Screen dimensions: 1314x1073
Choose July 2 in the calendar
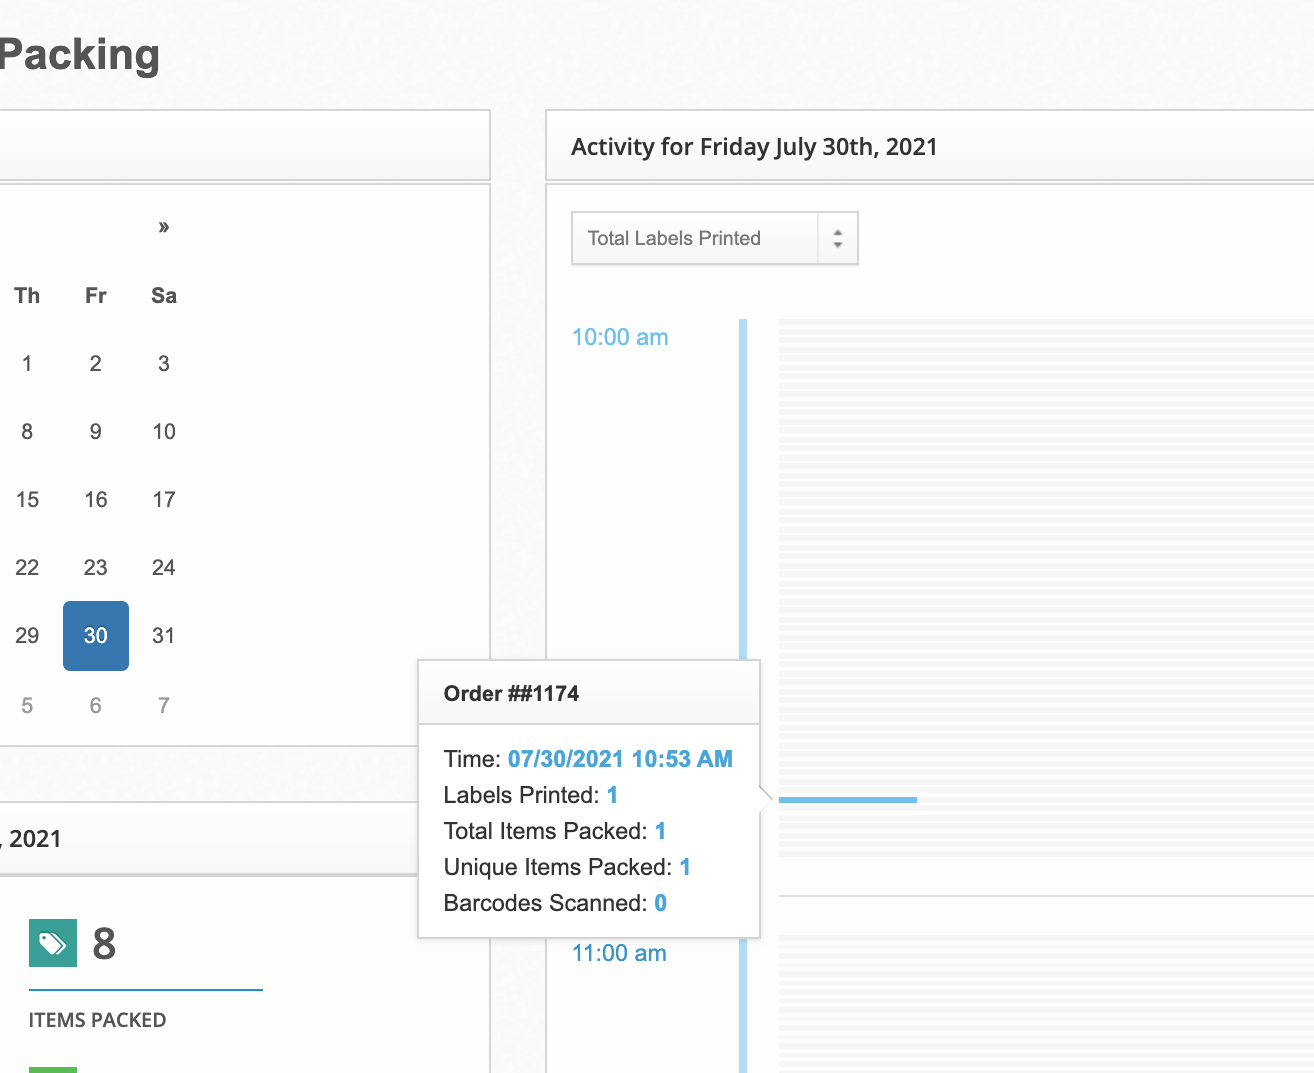[96, 364]
